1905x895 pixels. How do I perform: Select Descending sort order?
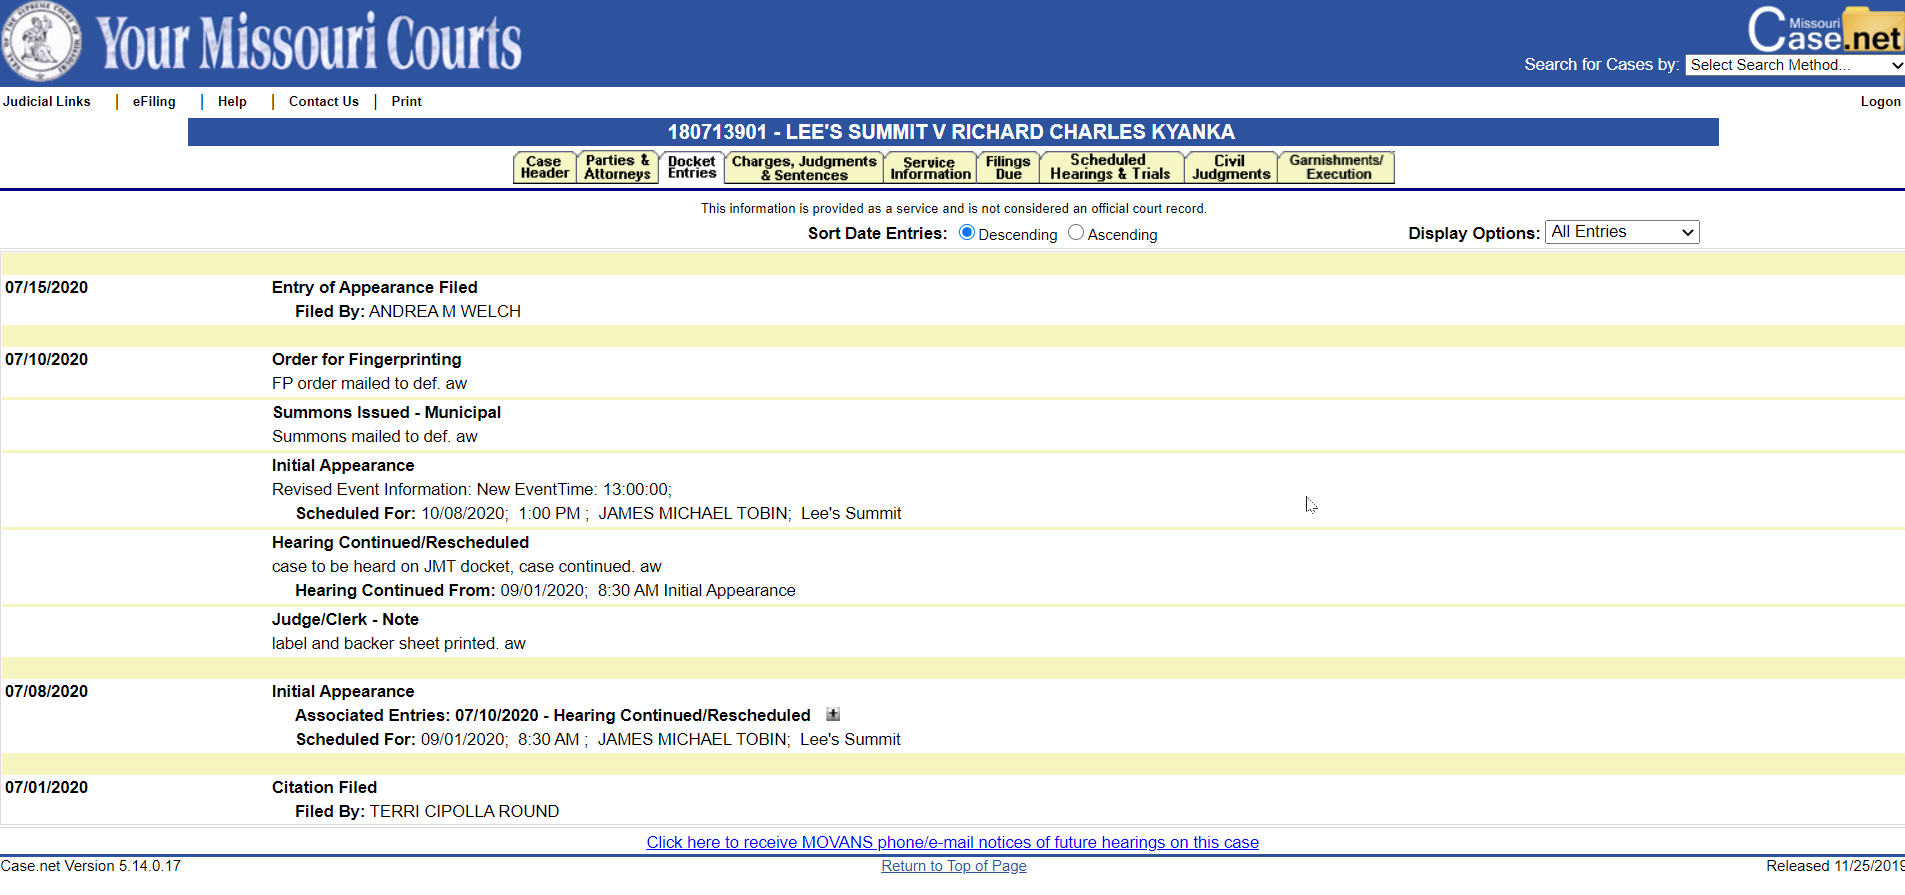tap(966, 232)
